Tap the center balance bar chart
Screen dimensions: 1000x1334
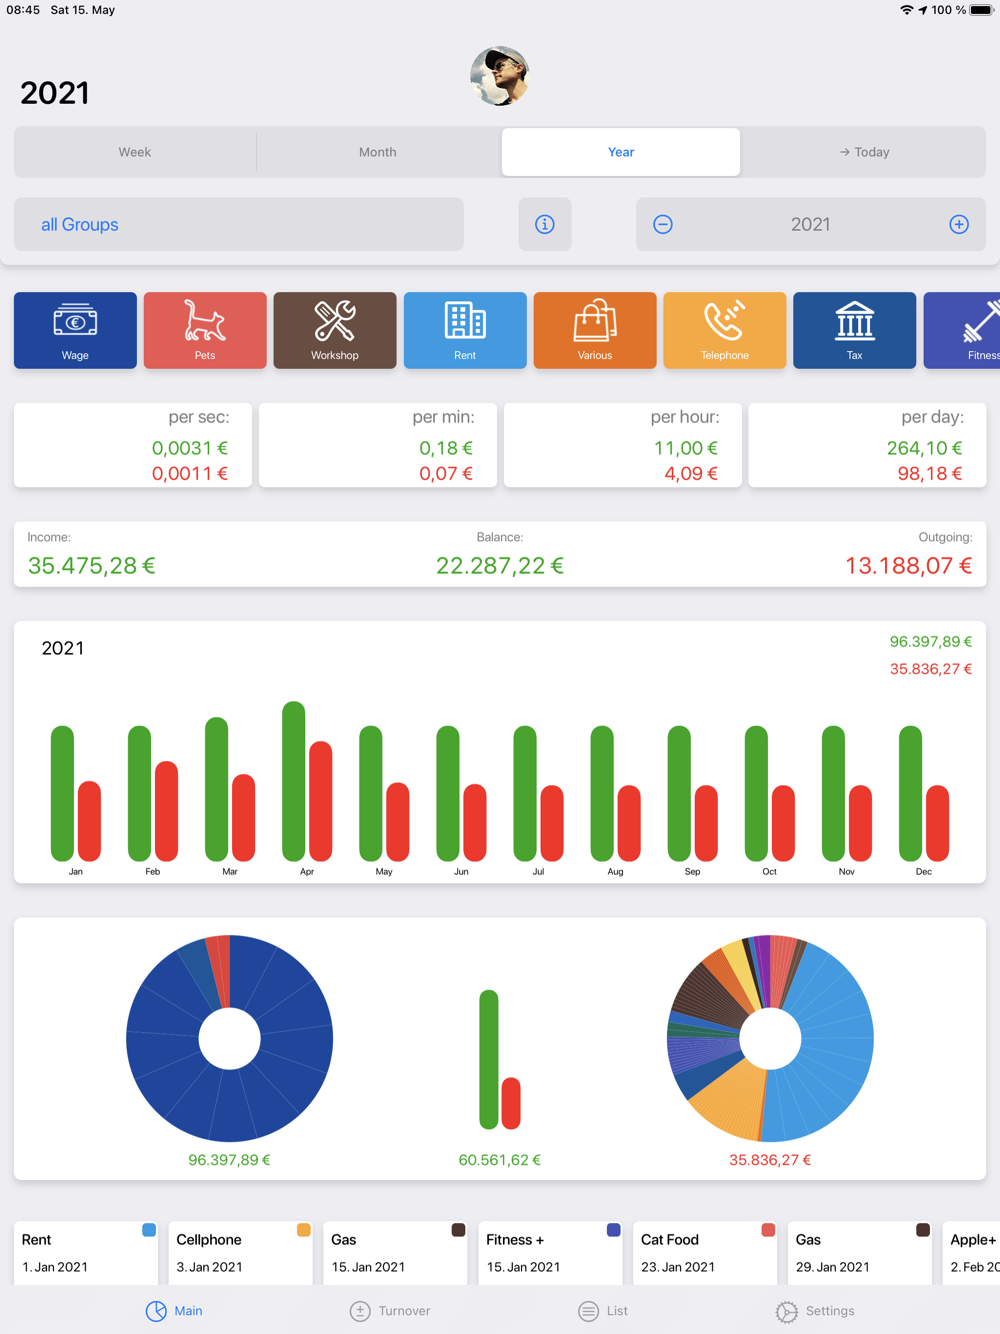pos(500,1060)
